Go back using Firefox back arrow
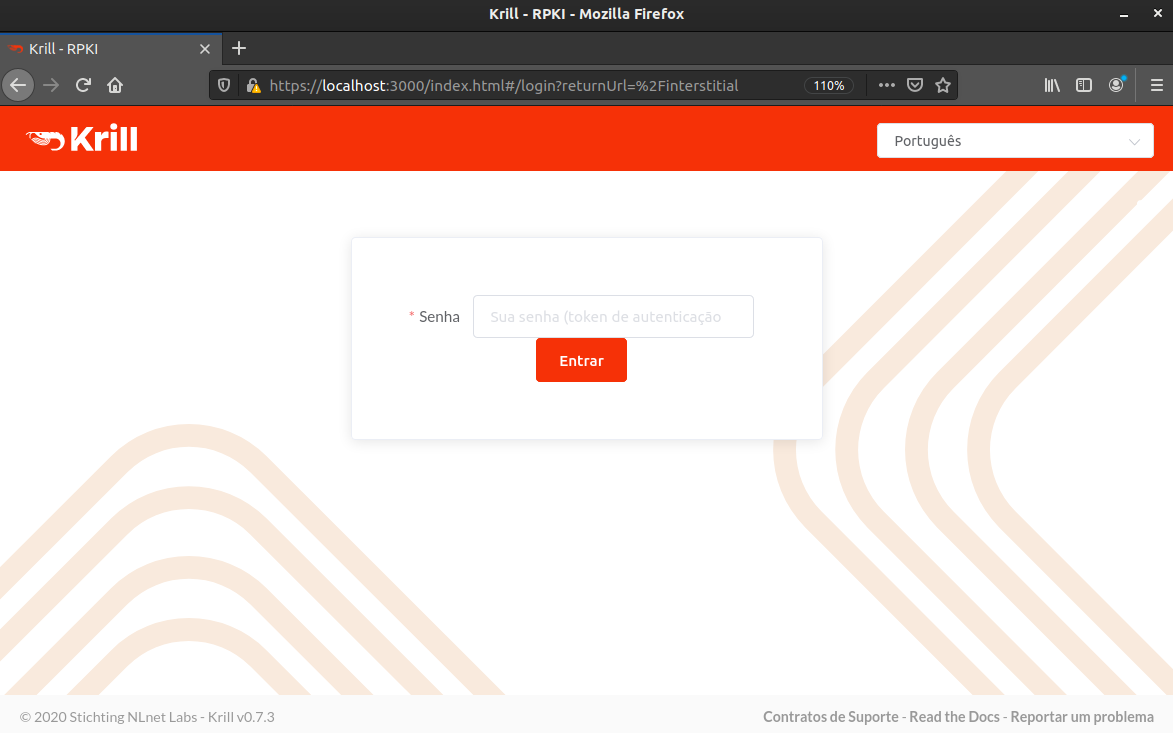 (x=18, y=85)
